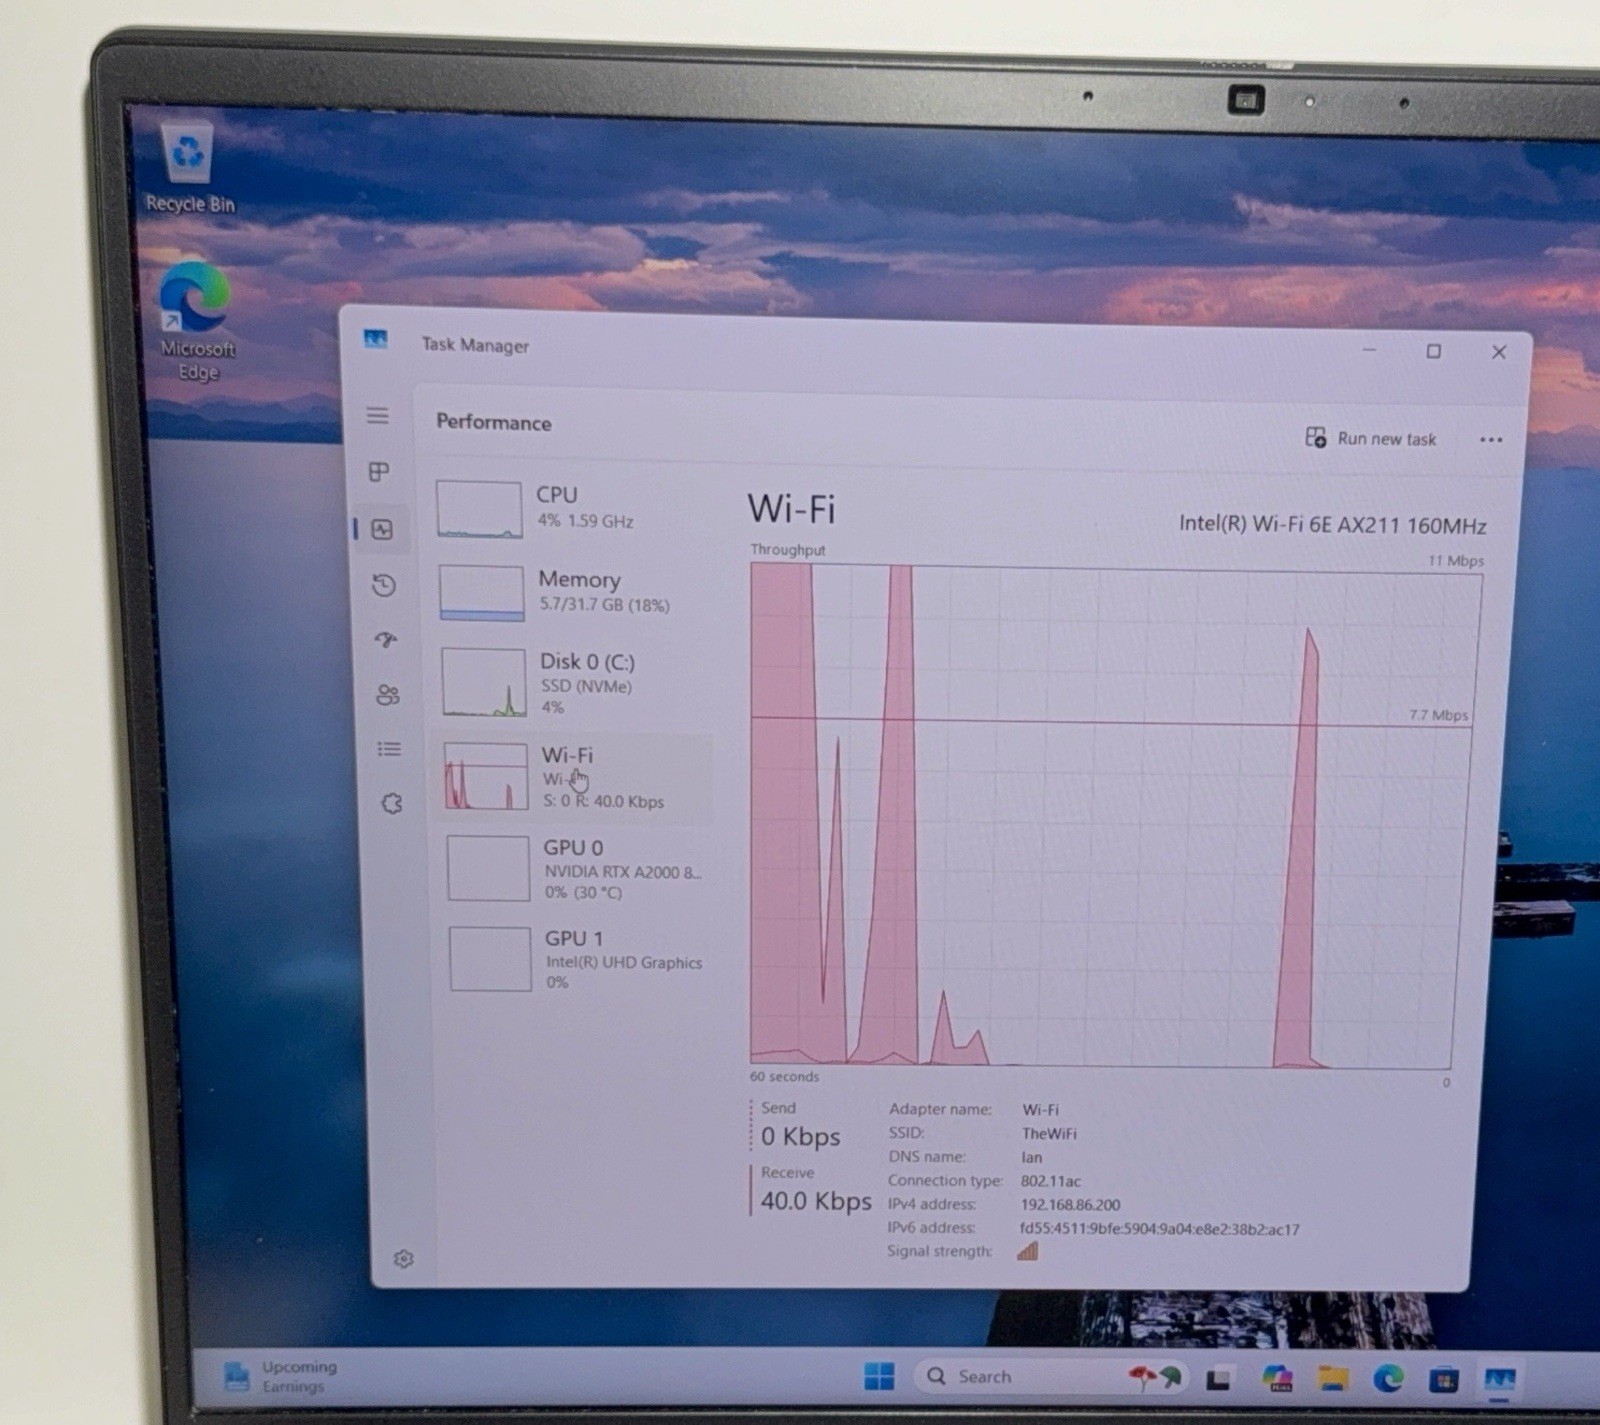Viewport: 1600px width, 1425px height.
Task: Close the Task Manager window
Action: coord(1498,352)
